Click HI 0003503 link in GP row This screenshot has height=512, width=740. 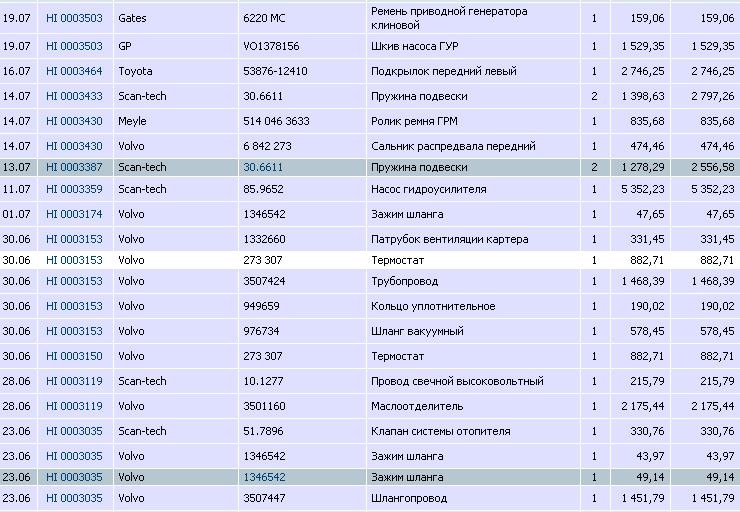click(x=74, y=46)
